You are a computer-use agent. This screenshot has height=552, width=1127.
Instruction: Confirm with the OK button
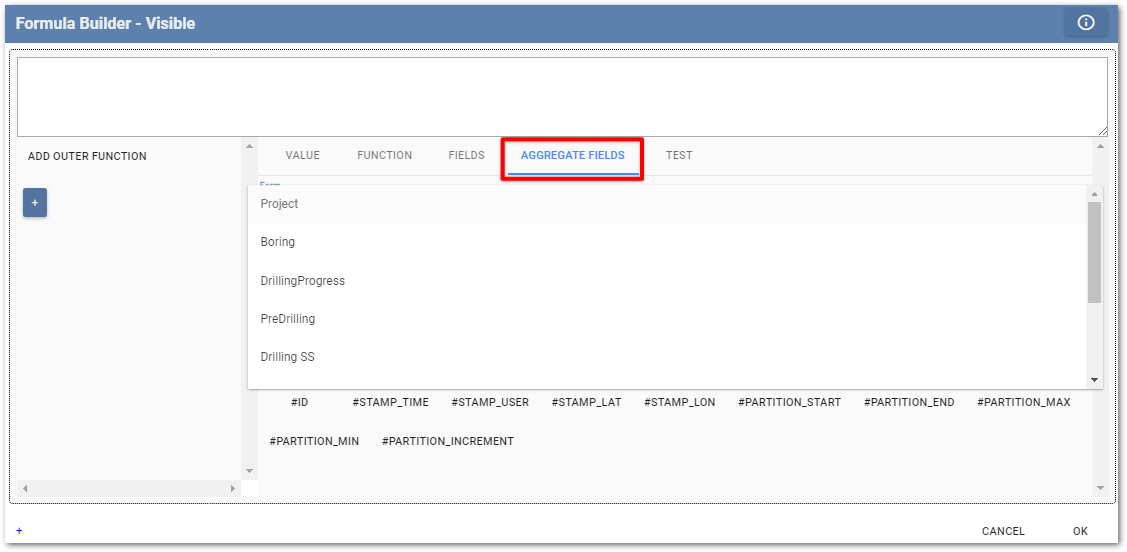pyautogui.click(x=1080, y=531)
